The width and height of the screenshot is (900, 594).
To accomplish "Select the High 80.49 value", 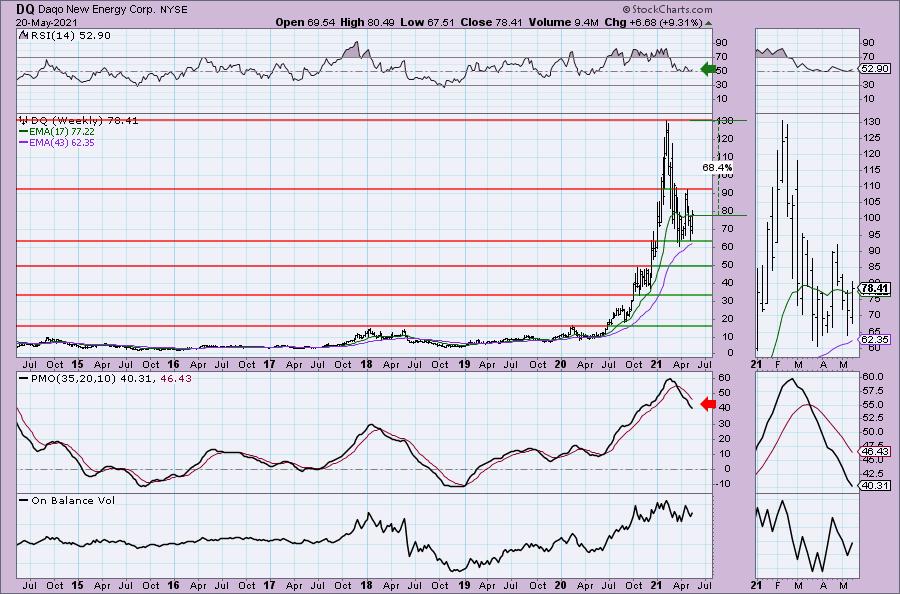I will click(x=367, y=22).
